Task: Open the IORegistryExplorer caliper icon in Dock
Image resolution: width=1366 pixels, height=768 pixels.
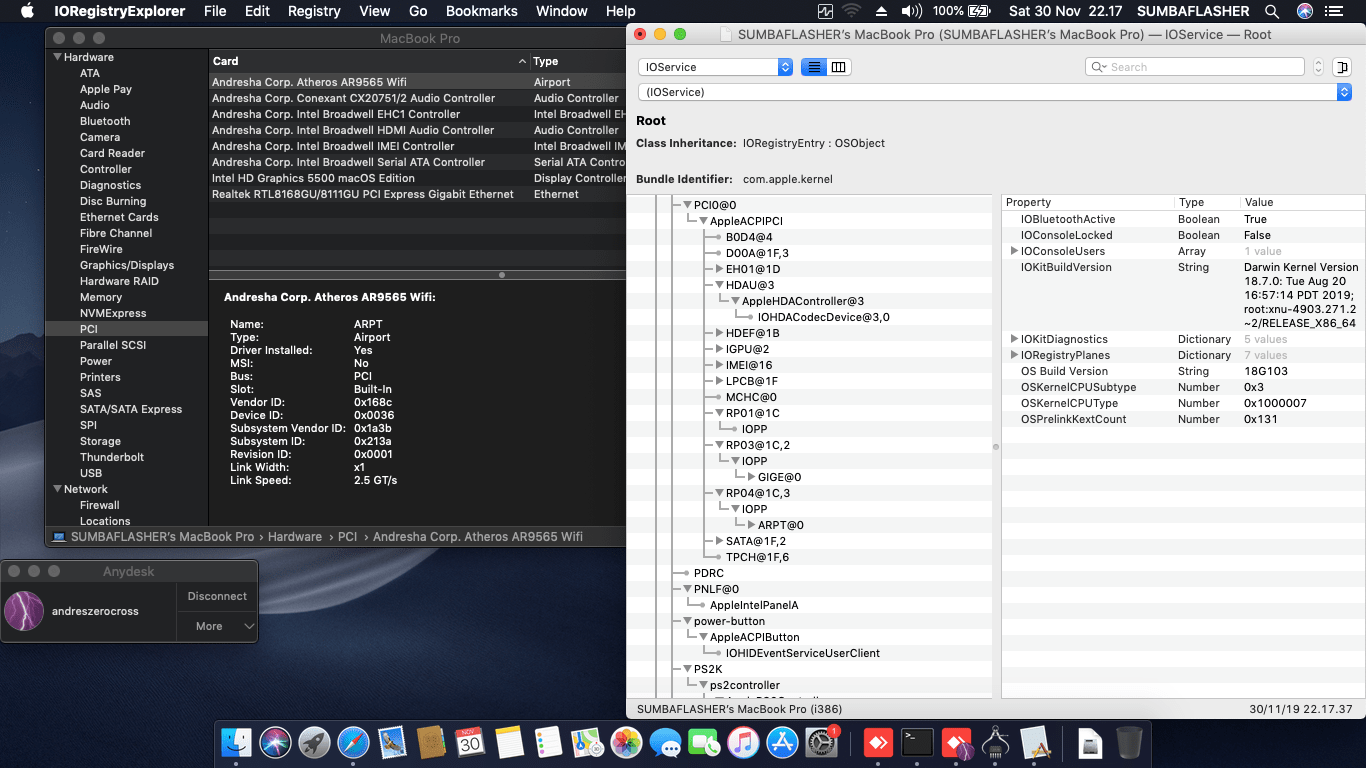Action: (995, 743)
